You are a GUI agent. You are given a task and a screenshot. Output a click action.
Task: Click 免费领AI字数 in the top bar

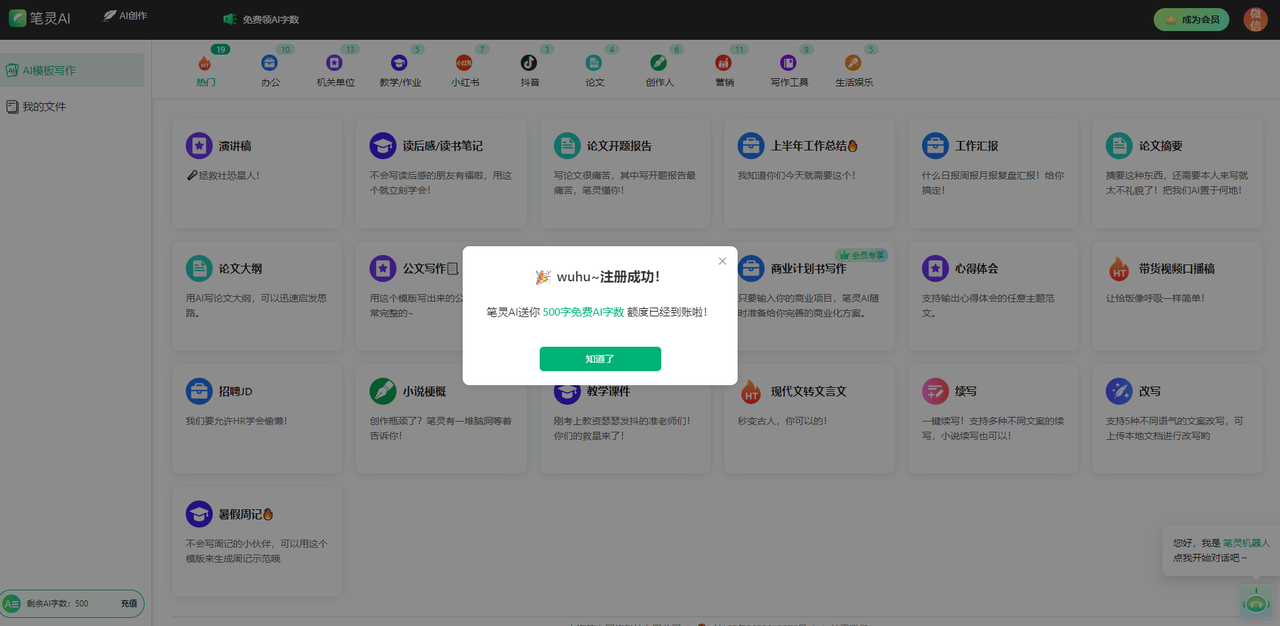(x=265, y=18)
